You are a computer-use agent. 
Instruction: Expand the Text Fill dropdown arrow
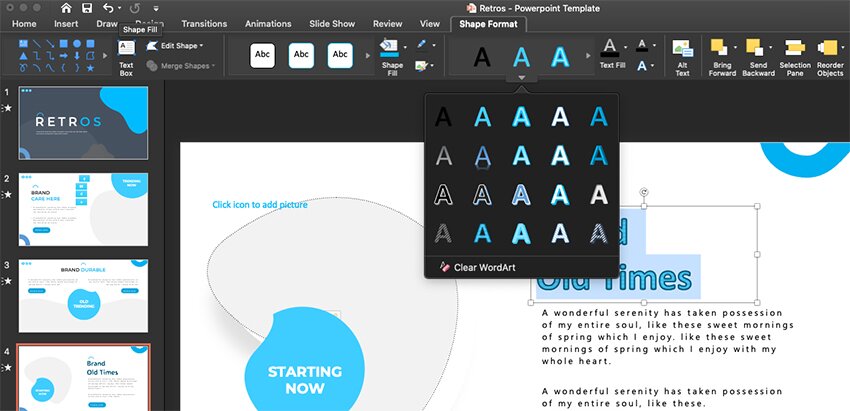(x=626, y=47)
